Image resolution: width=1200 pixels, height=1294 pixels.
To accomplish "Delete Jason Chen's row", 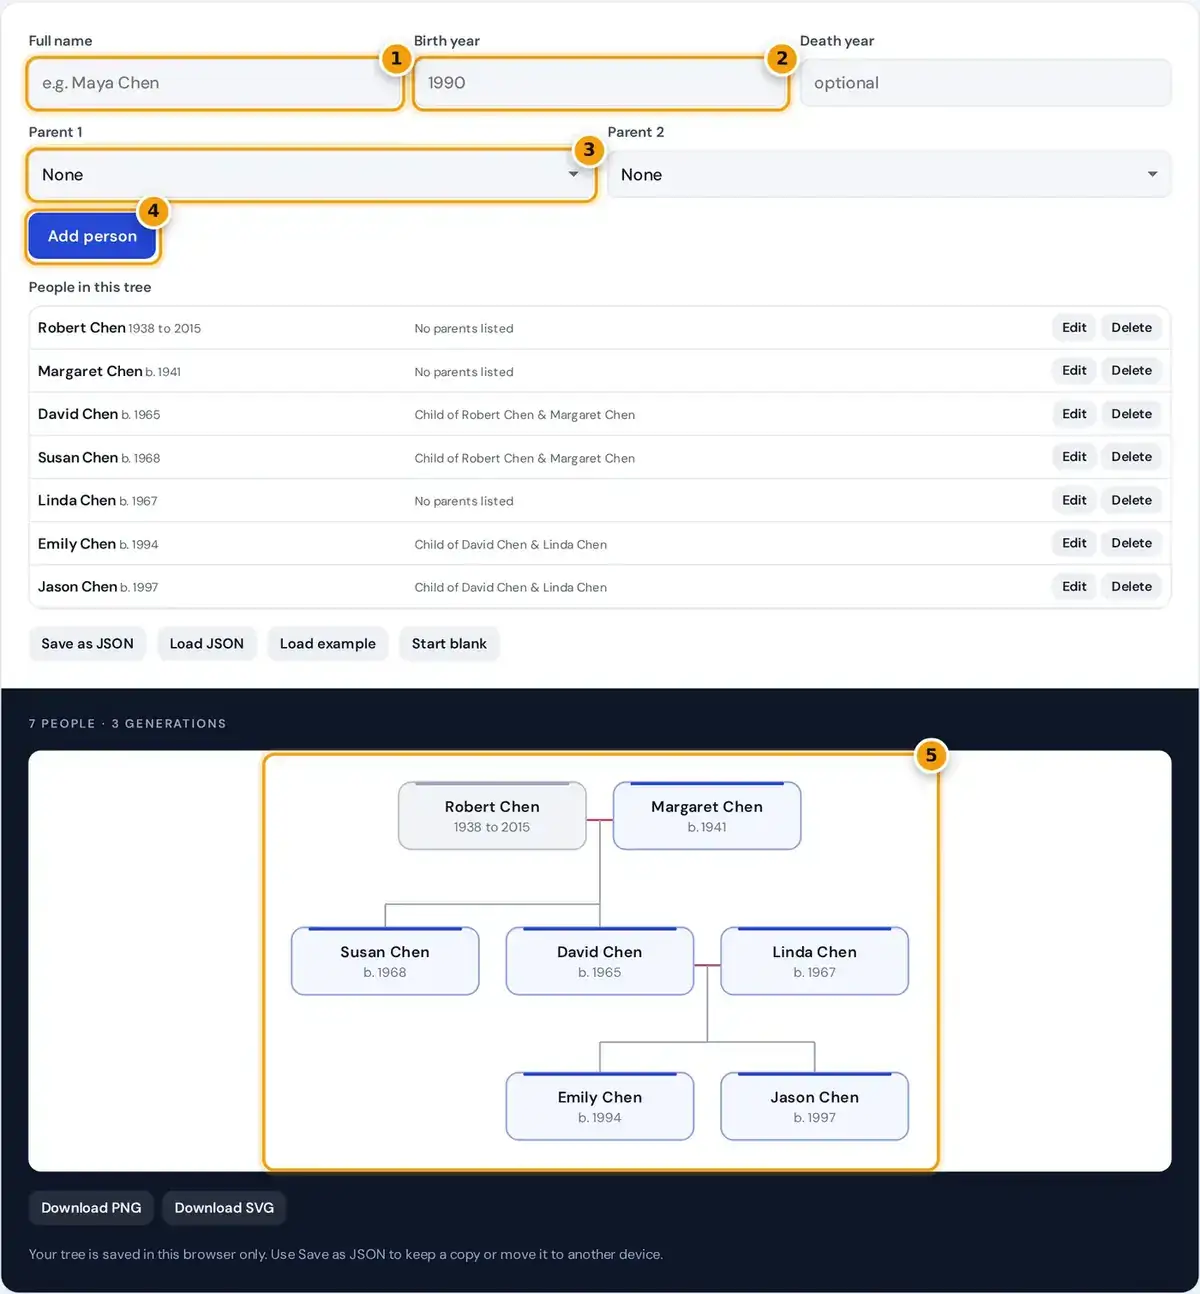I will tap(1131, 587).
